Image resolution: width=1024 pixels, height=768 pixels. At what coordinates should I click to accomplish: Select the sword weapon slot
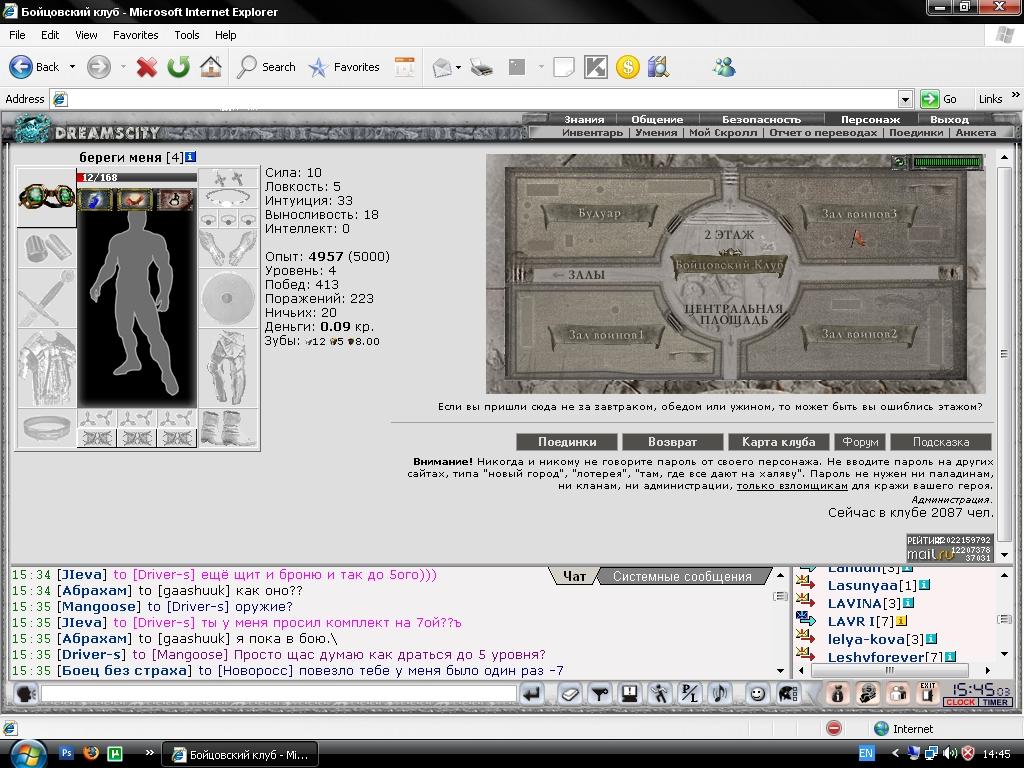tap(46, 298)
